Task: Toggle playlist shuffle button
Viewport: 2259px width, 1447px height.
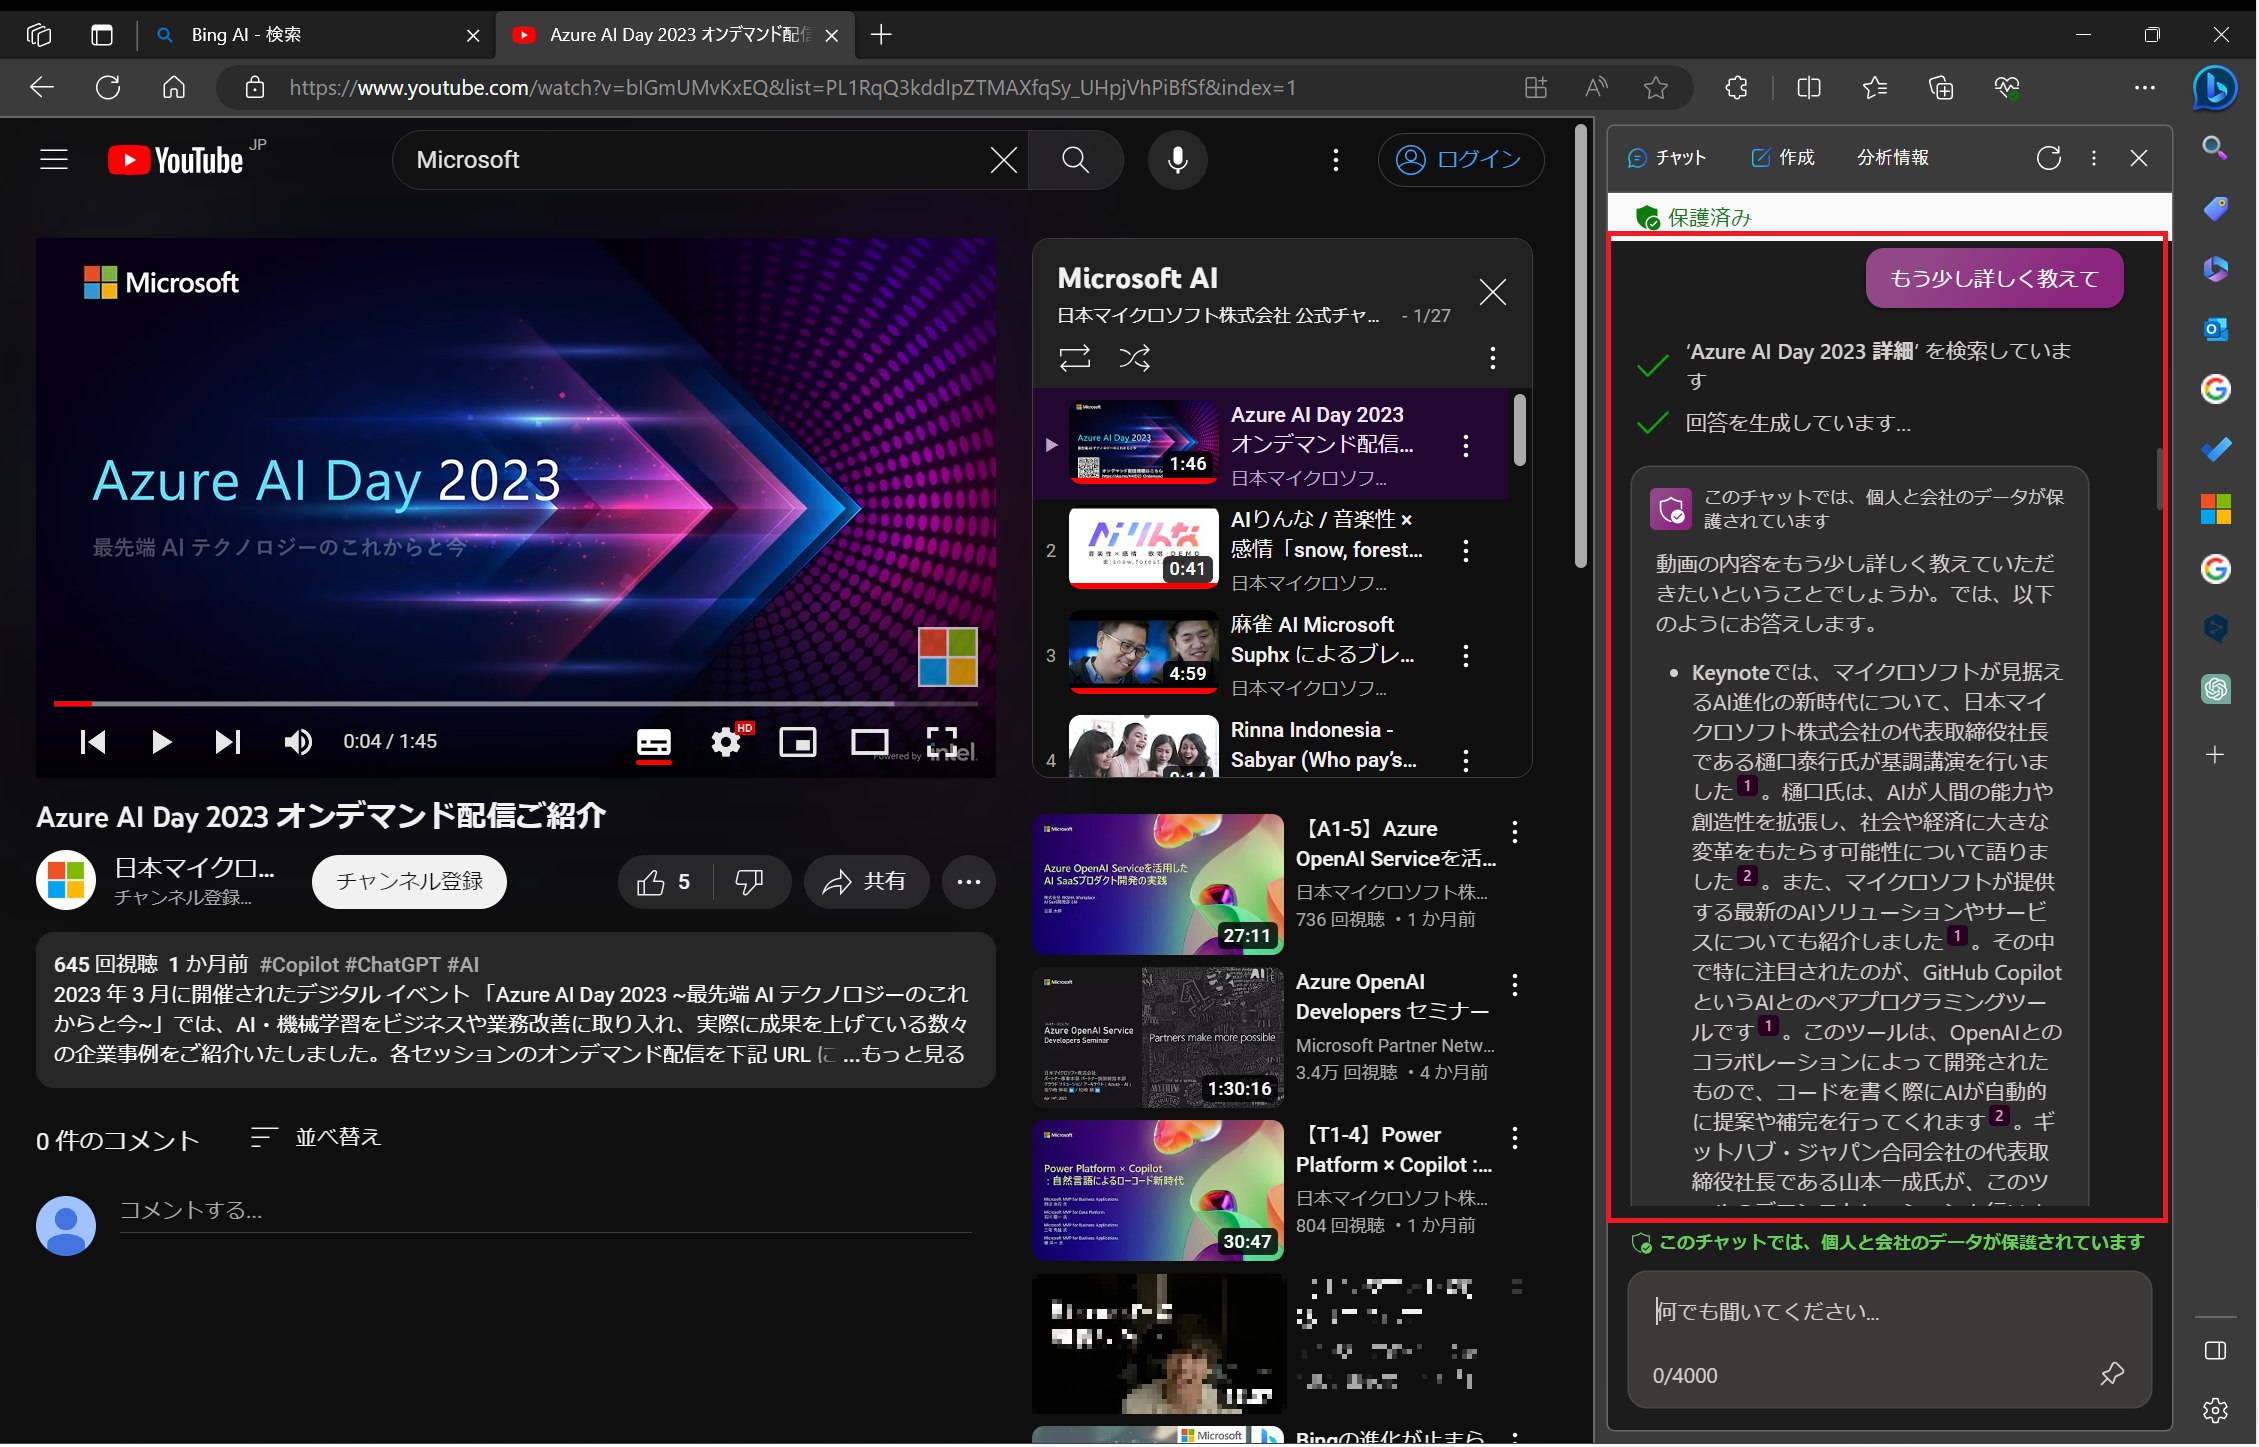Action: tap(1134, 358)
